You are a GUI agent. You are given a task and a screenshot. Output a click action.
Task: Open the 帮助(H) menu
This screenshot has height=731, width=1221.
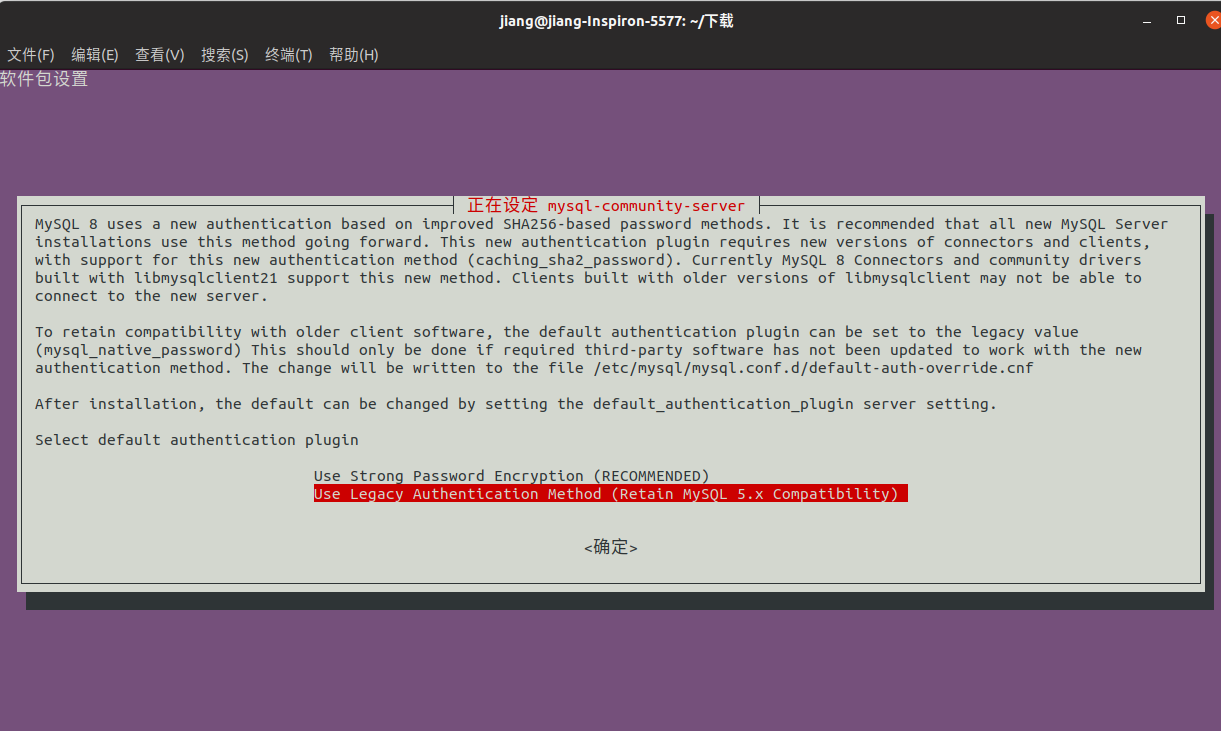click(x=352, y=55)
